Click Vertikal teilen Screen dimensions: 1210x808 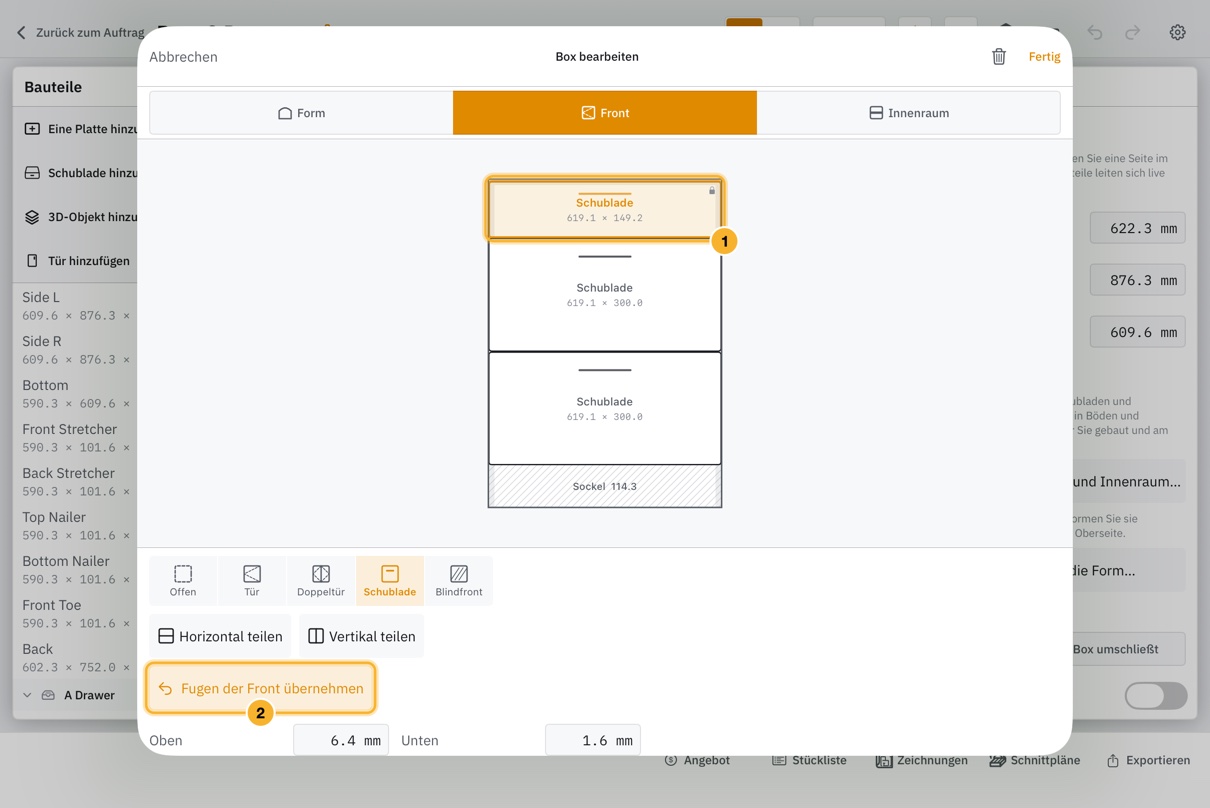(x=361, y=636)
